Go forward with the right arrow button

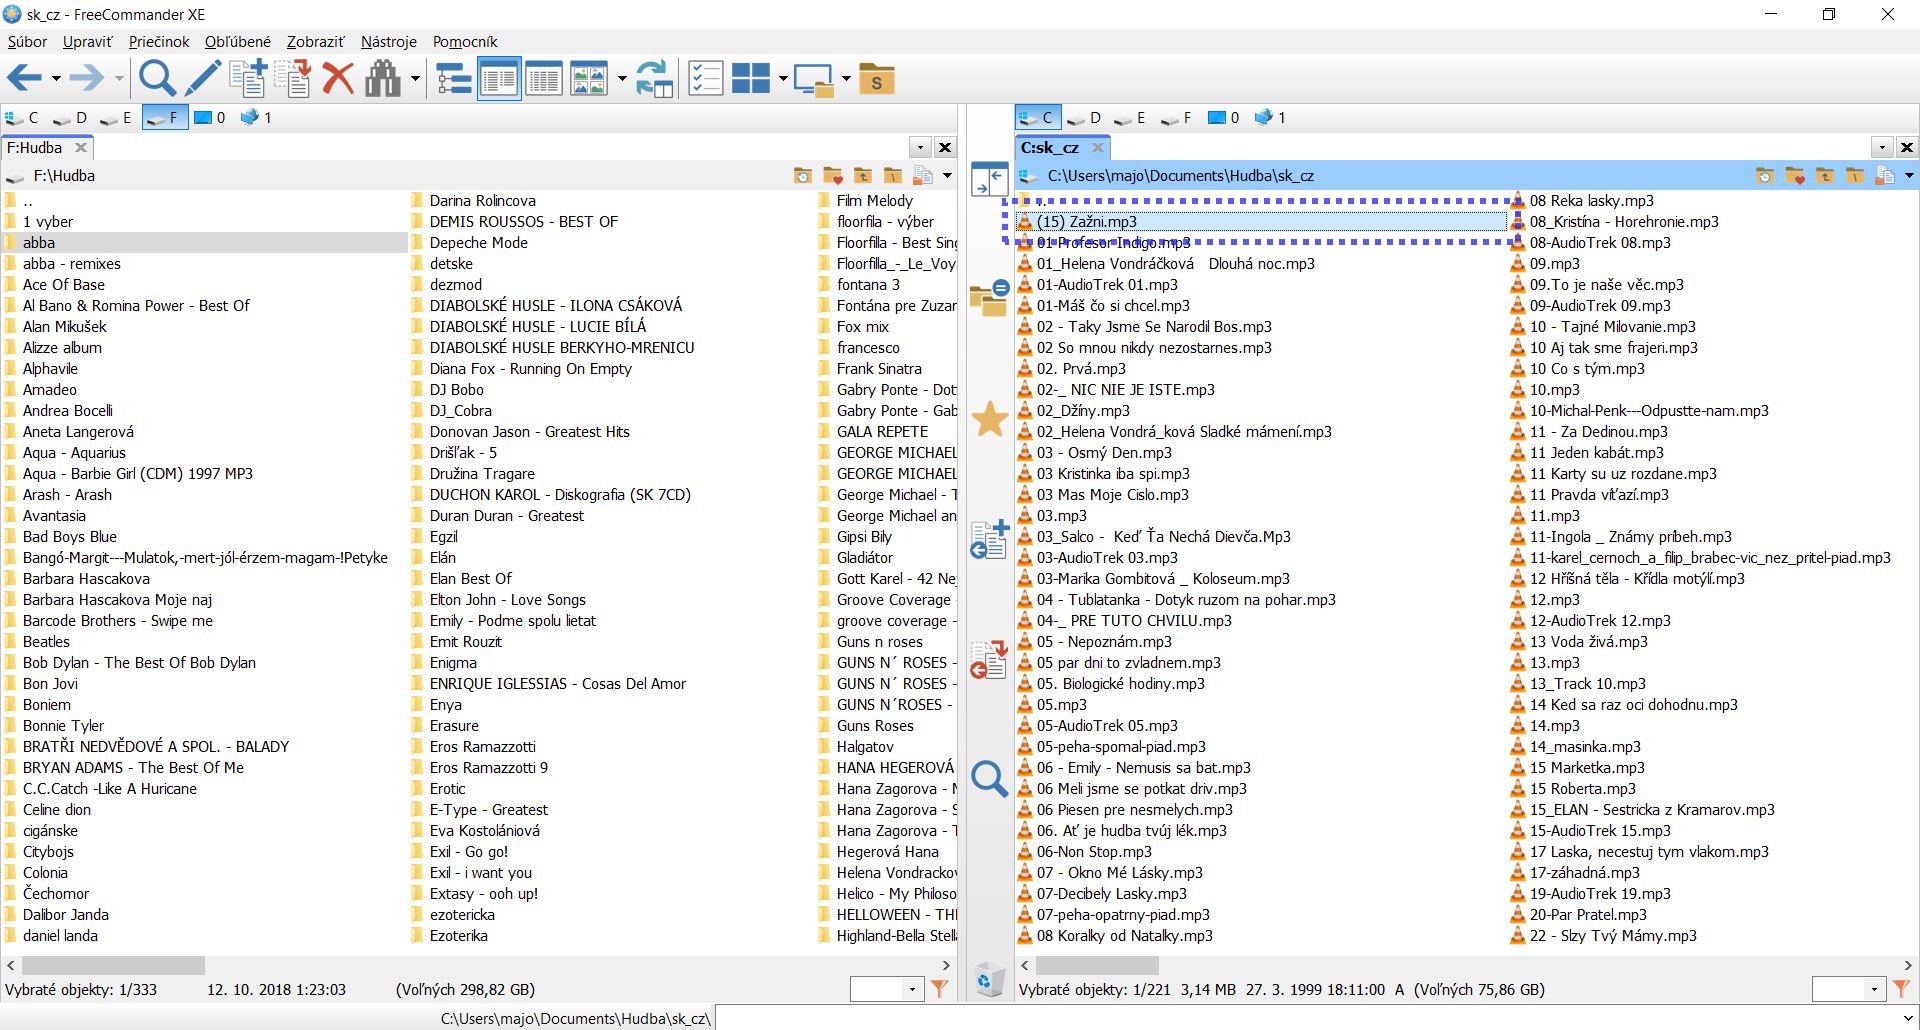[88, 78]
